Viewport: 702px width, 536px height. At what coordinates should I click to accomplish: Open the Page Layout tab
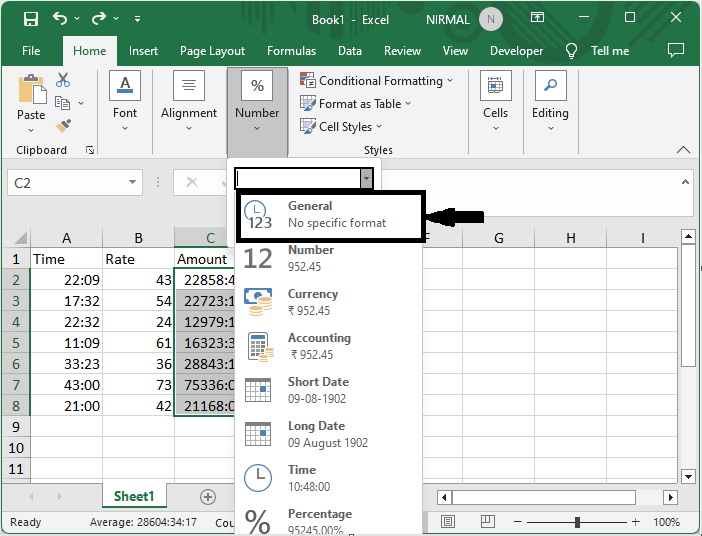pyautogui.click(x=212, y=51)
